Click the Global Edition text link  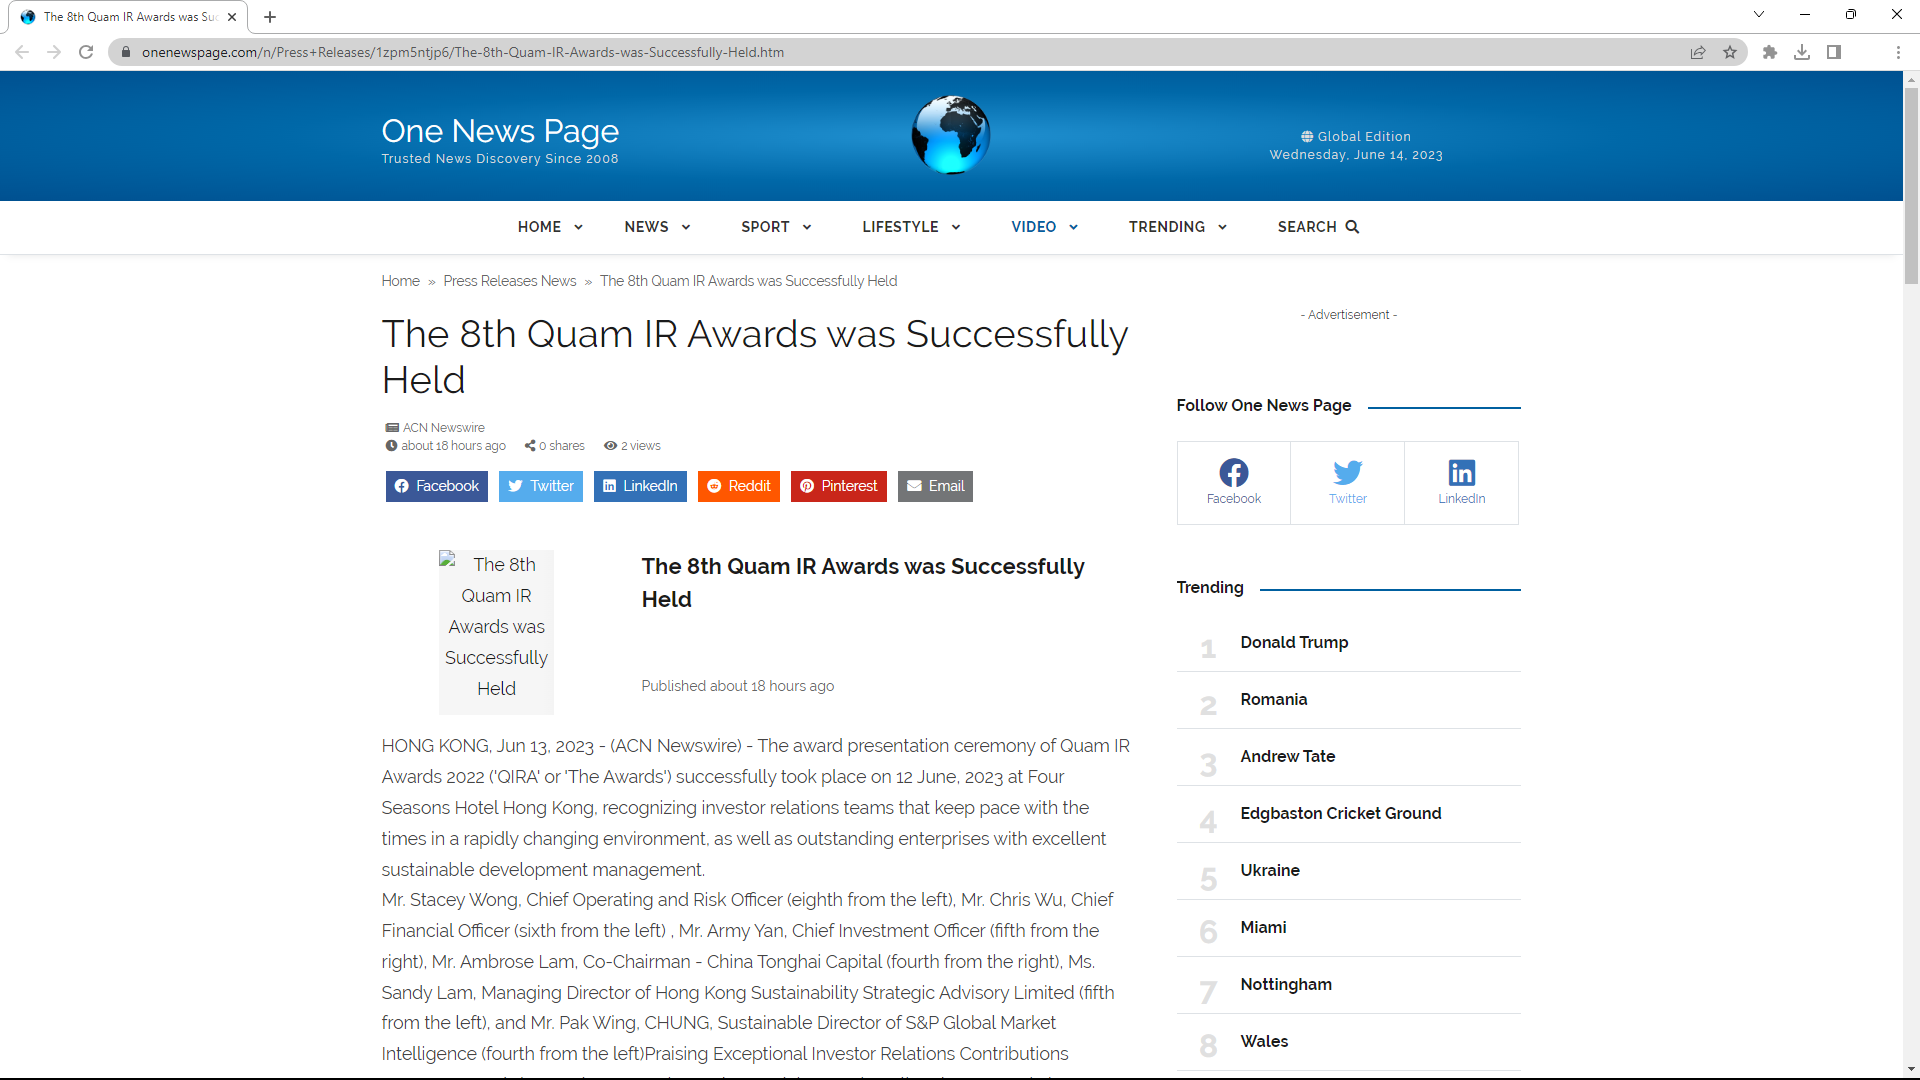coord(1364,137)
